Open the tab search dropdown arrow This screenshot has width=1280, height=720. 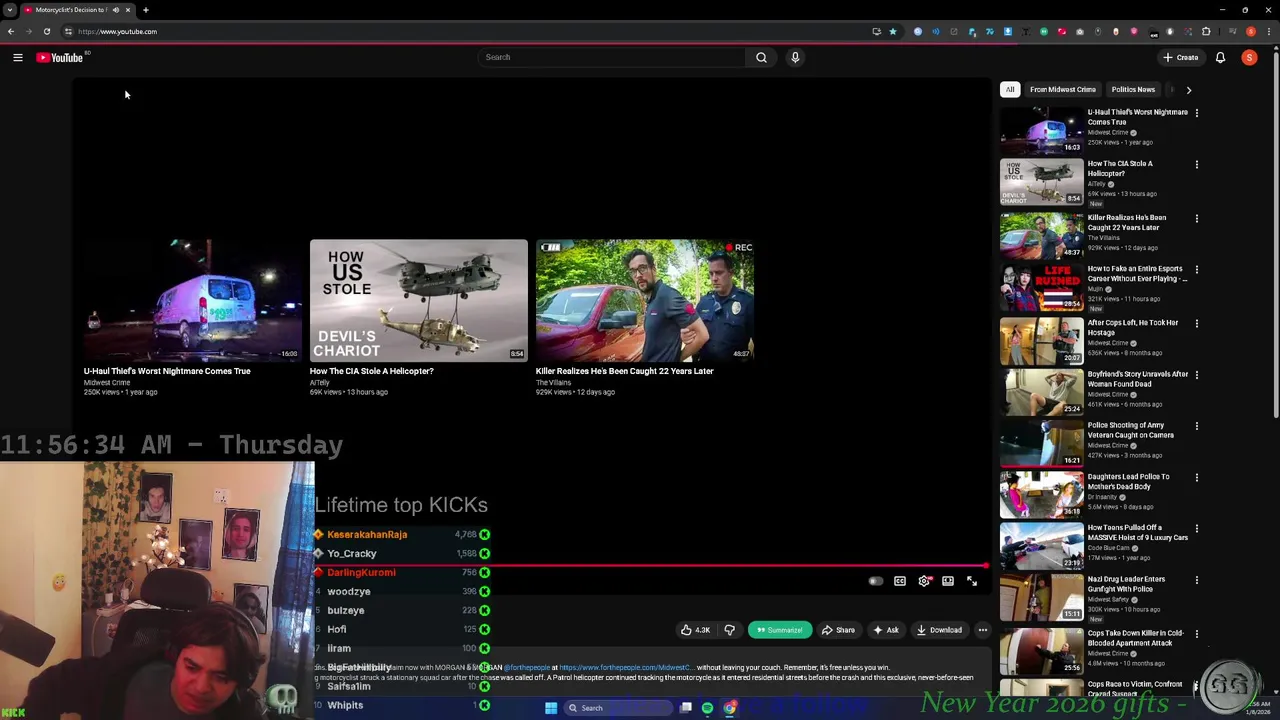[9, 10]
